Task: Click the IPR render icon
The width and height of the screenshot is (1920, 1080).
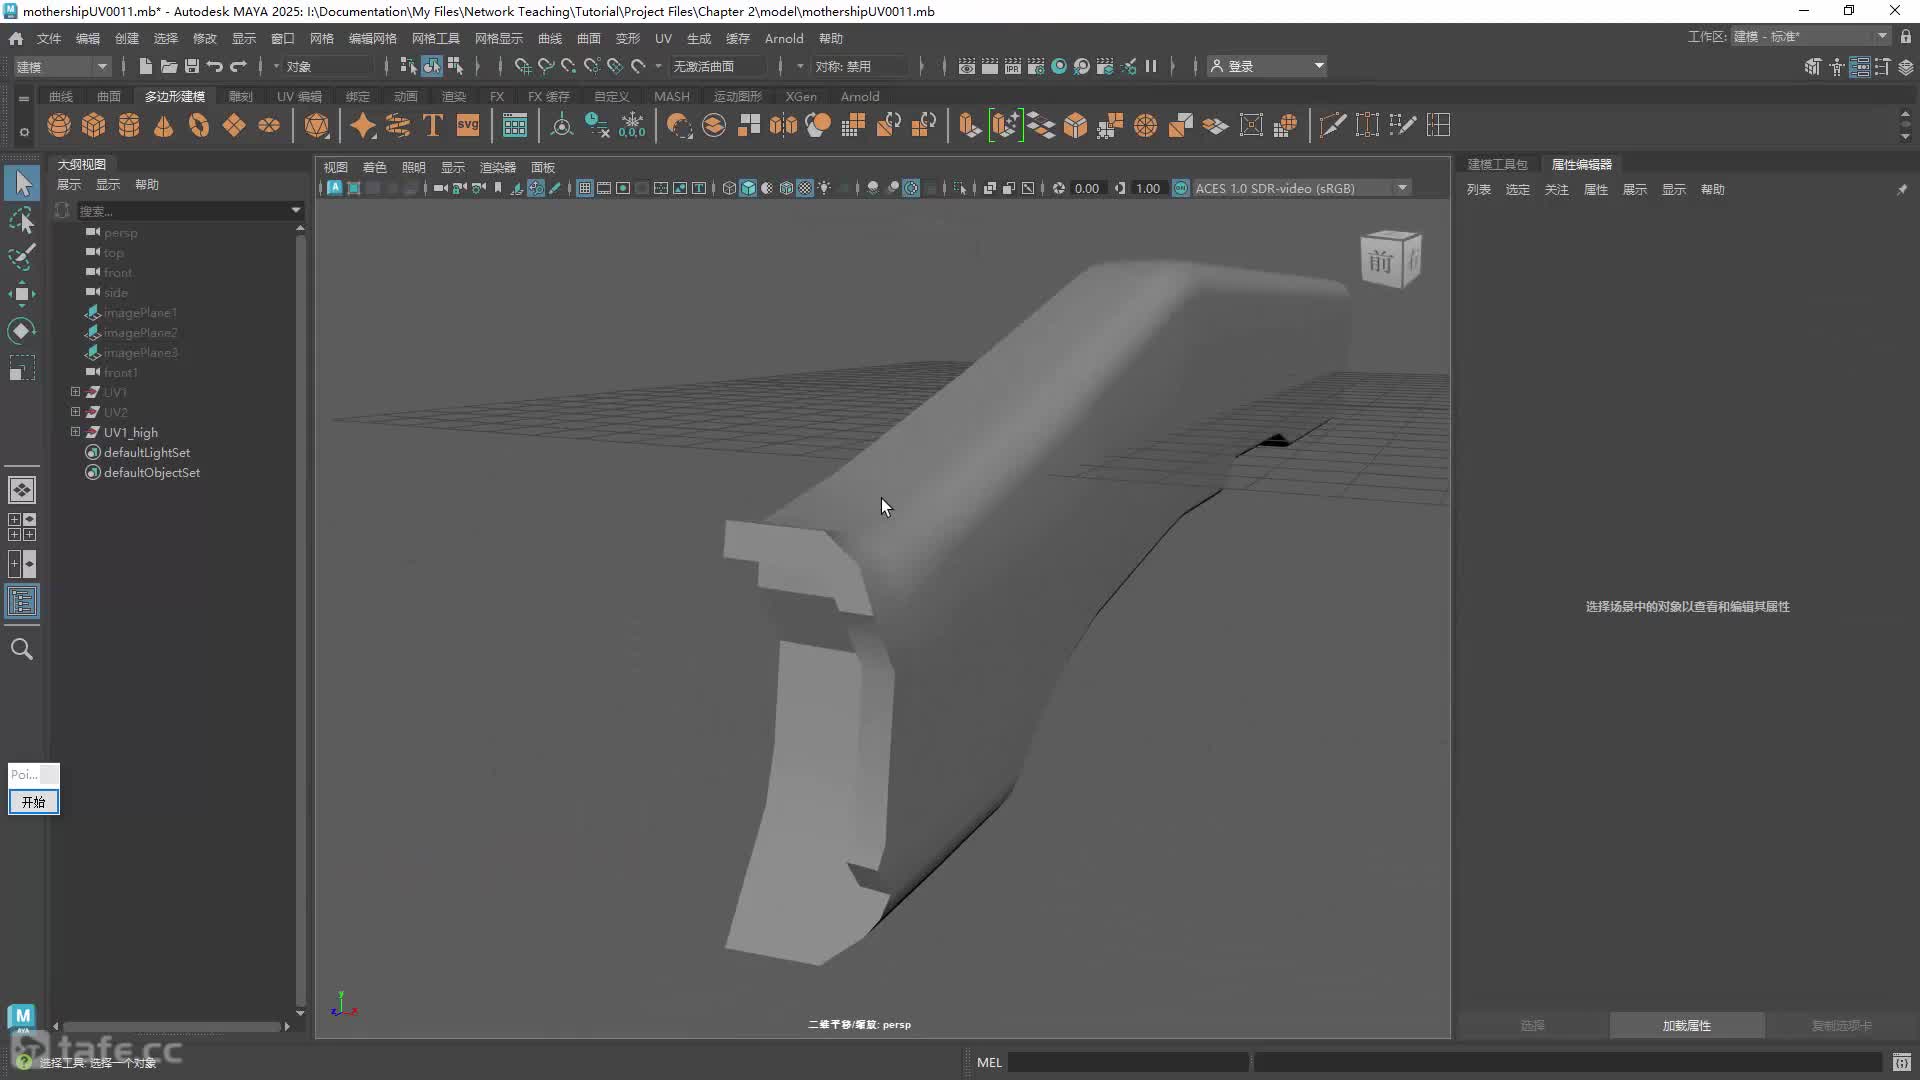Action: [1013, 66]
